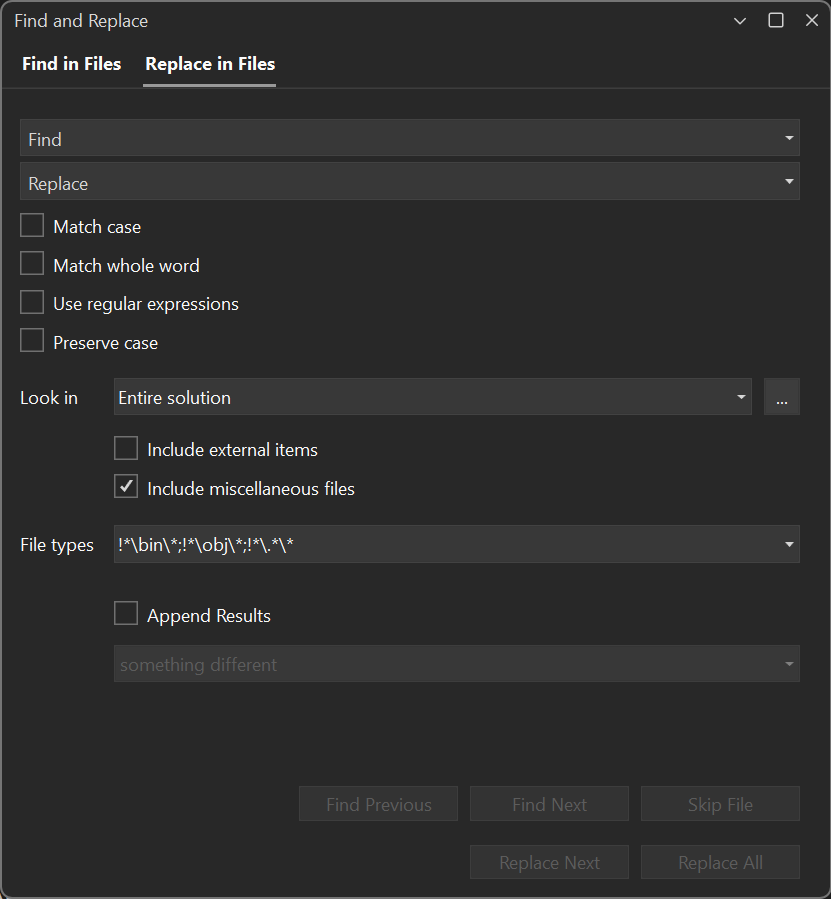Screen dimensions: 831x899
Task: Open the disabled 'something different' dropdown
Action: point(789,663)
